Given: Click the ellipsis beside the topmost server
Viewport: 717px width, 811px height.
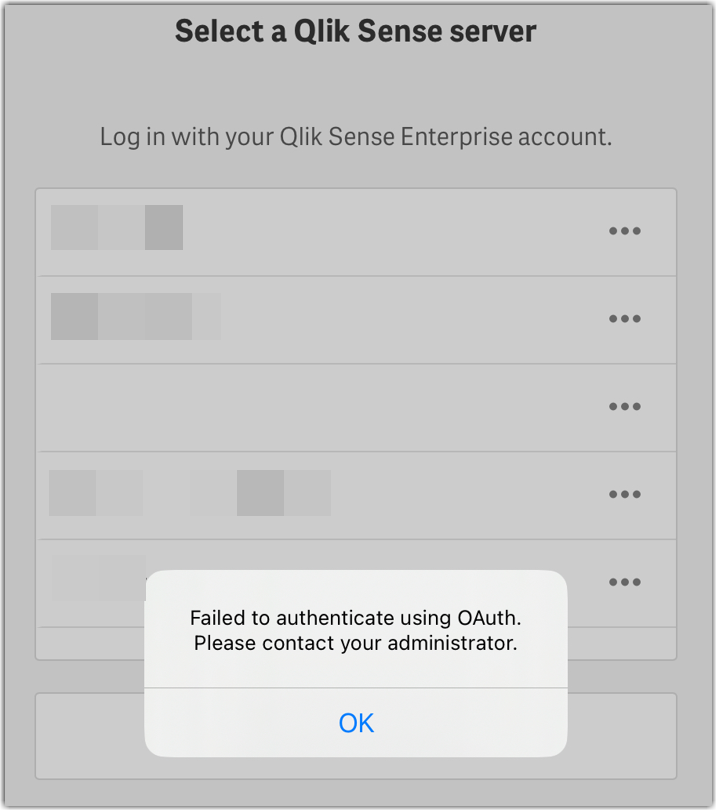Looking at the screenshot, I should 624,231.
